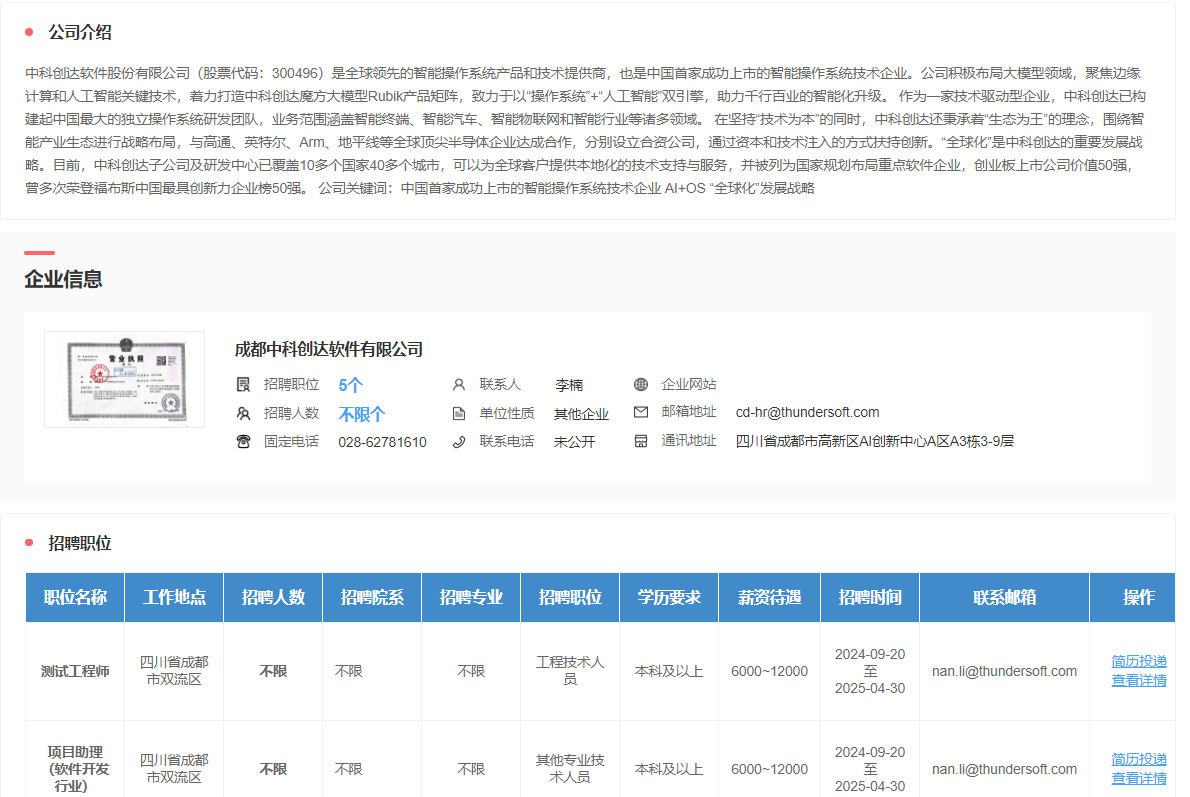
Task: Click the 本科及以上 requirement for 项目助理
Action: point(669,769)
